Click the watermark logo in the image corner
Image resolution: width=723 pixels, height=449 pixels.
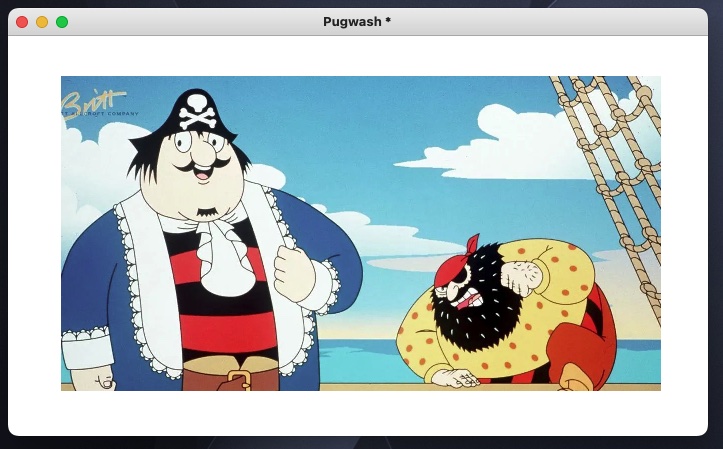pos(94,102)
